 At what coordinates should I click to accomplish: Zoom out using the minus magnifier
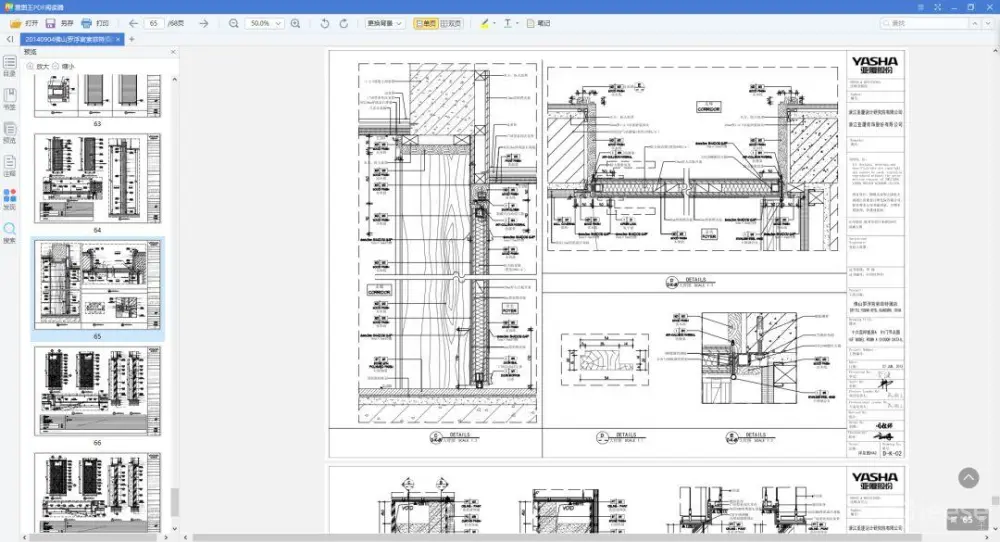[x=233, y=22]
